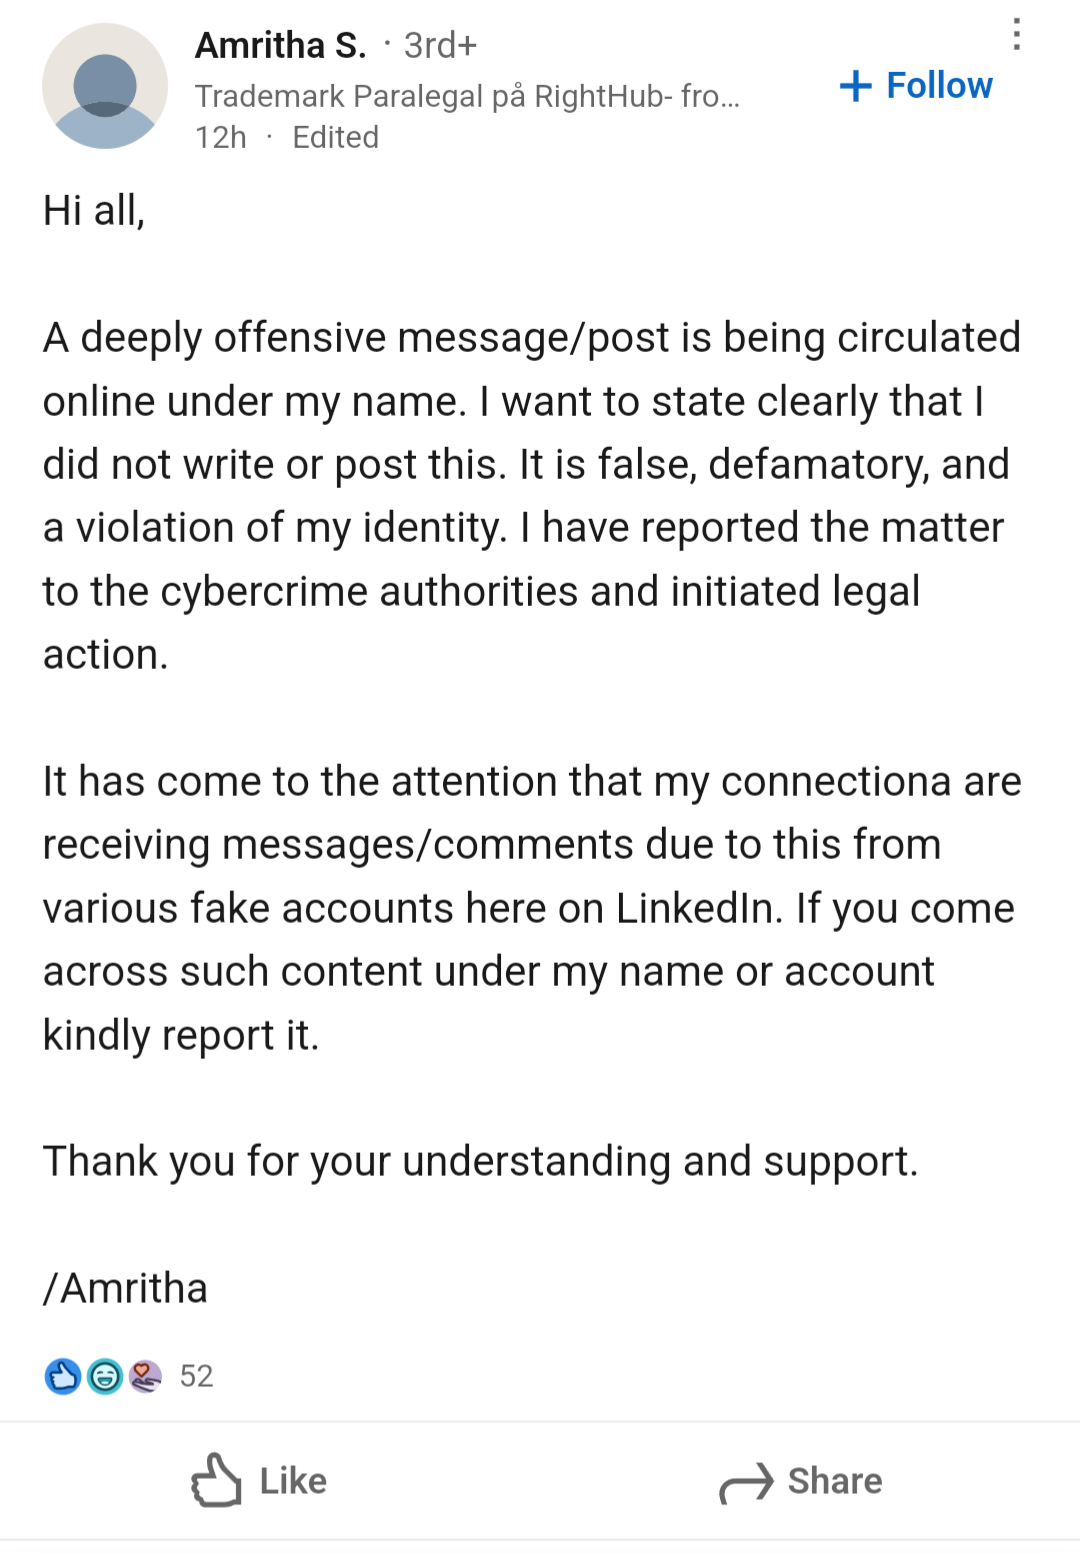Screen dimensions: 1080x1554
Task: Open the Amritha S. name link
Action: (280, 45)
